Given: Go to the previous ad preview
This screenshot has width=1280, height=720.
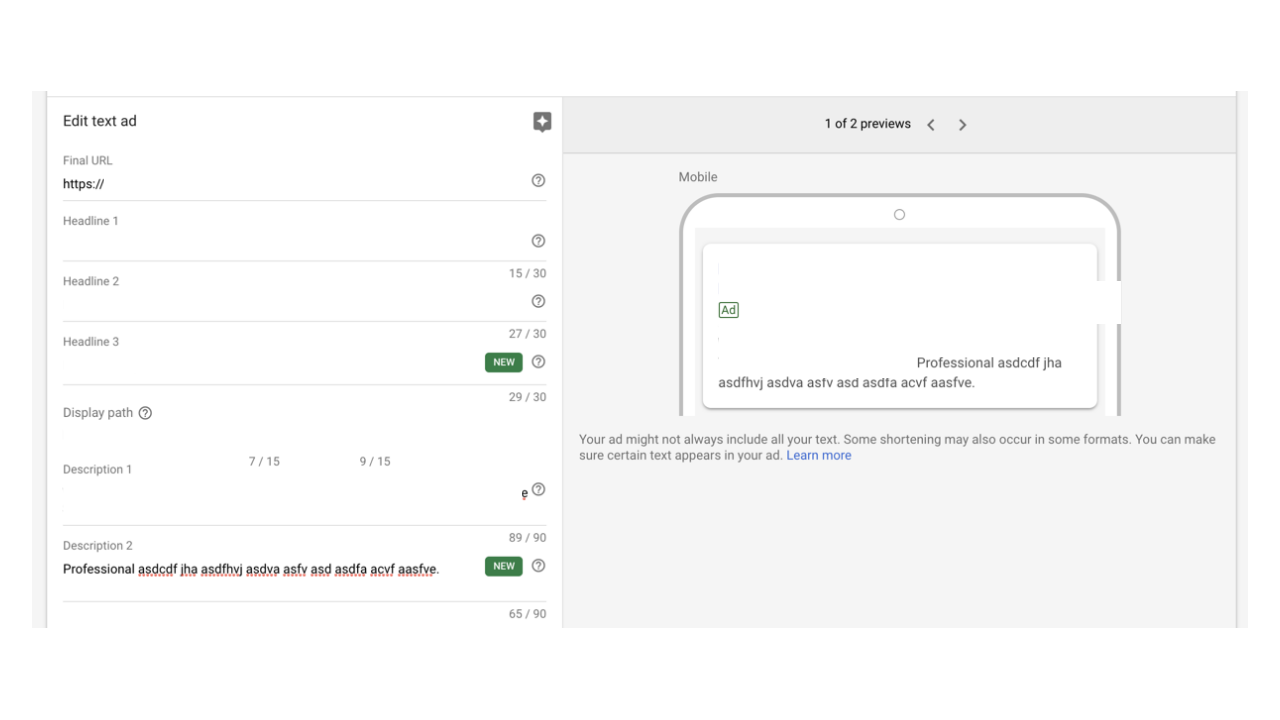Looking at the screenshot, I should click(931, 125).
